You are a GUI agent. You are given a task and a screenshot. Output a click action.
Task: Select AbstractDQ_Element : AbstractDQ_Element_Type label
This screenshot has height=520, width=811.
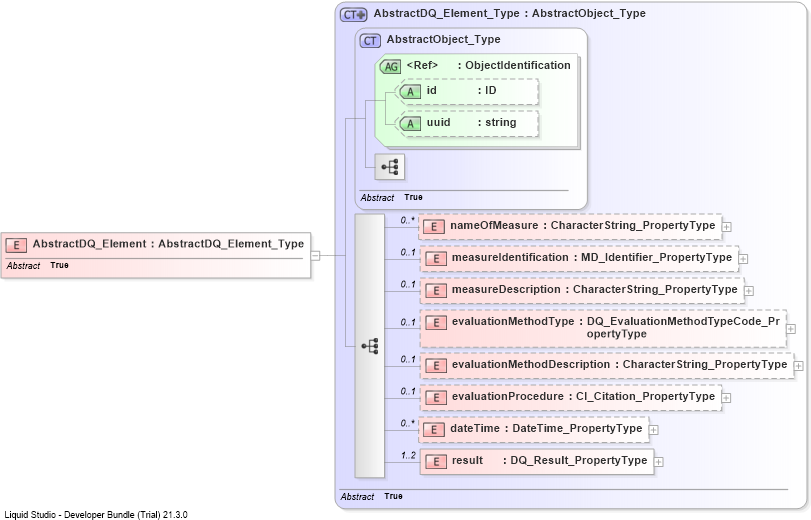click(168, 244)
